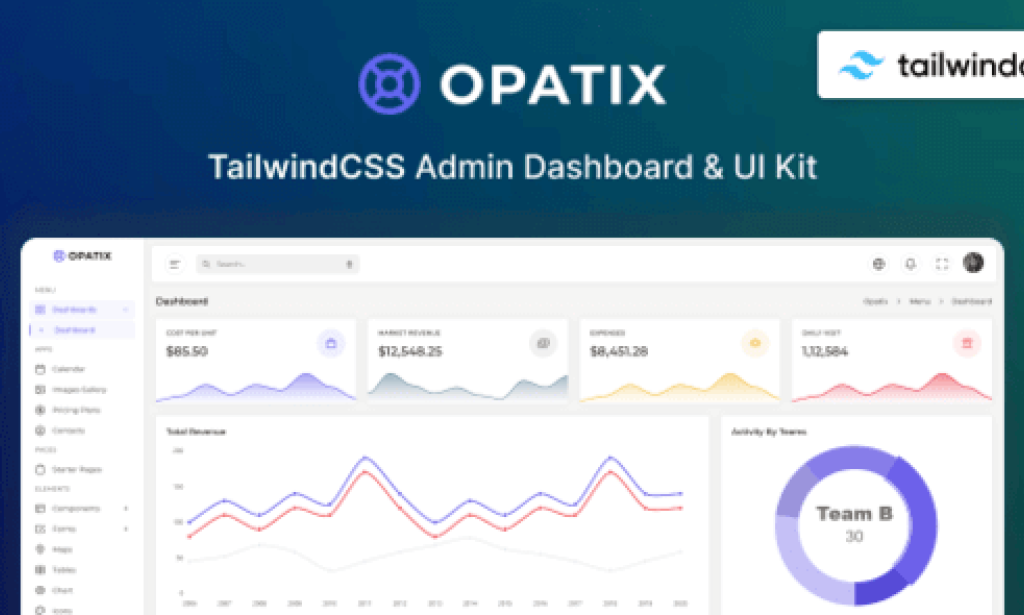This screenshot has height=615, width=1024.
Task: Click the Team B label in the donut chart
Action: pyautogui.click(x=854, y=514)
